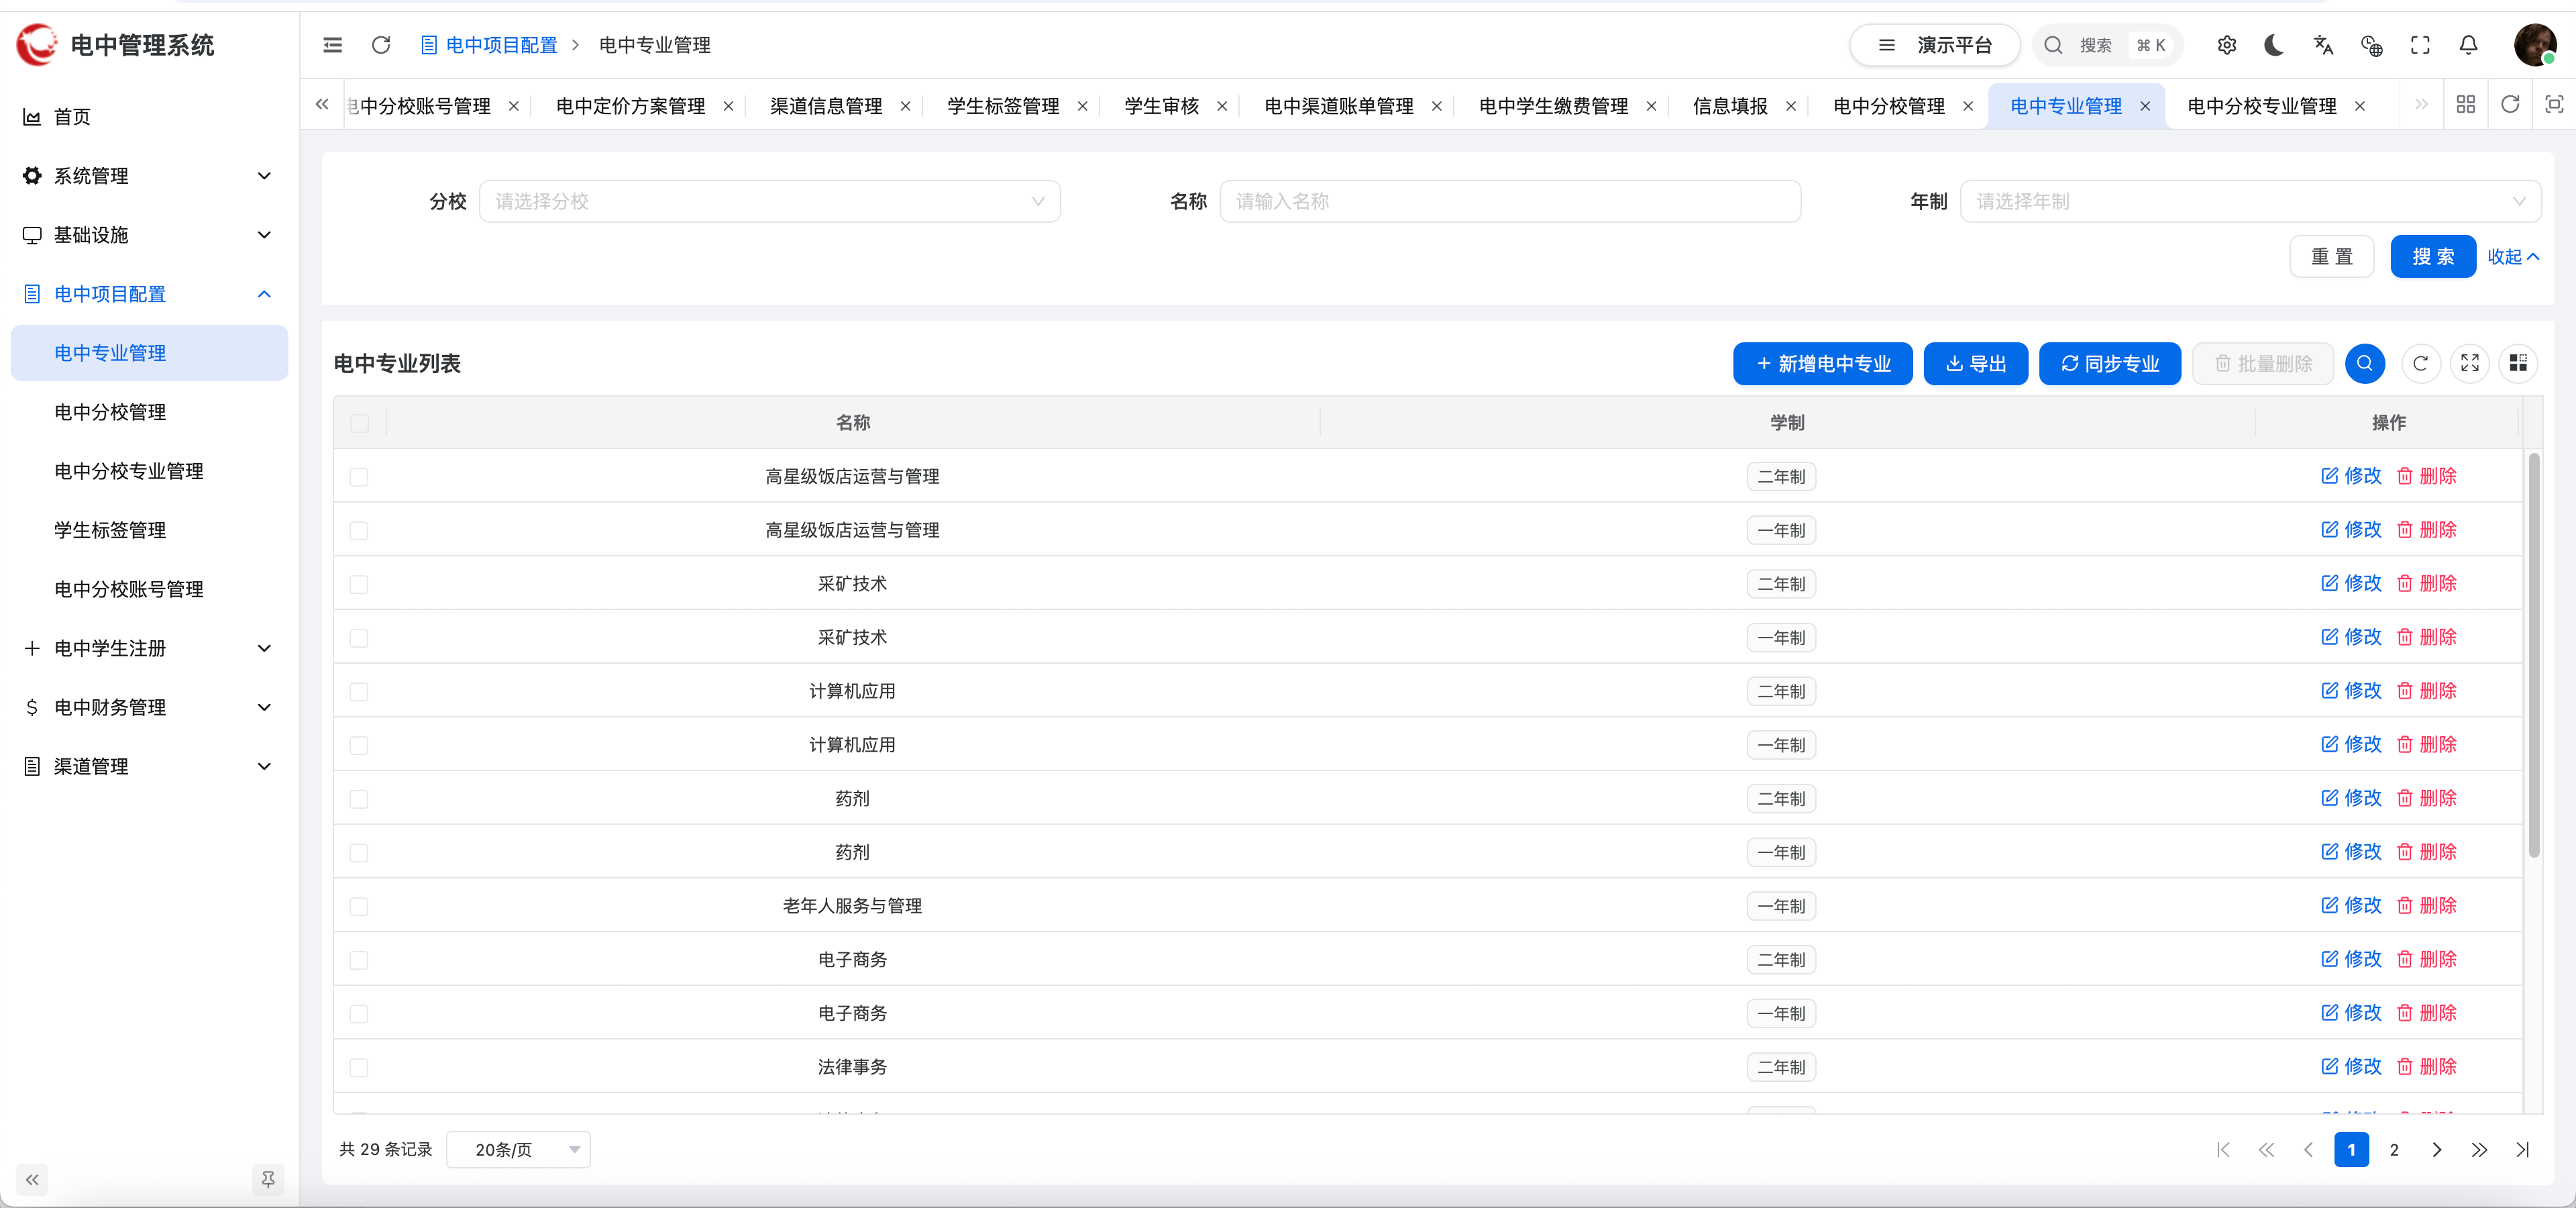This screenshot has width=2576, height=1208.
Task: Click the 新增电中专业 button
Action: pyautogui.click(x=1822, y=363)
